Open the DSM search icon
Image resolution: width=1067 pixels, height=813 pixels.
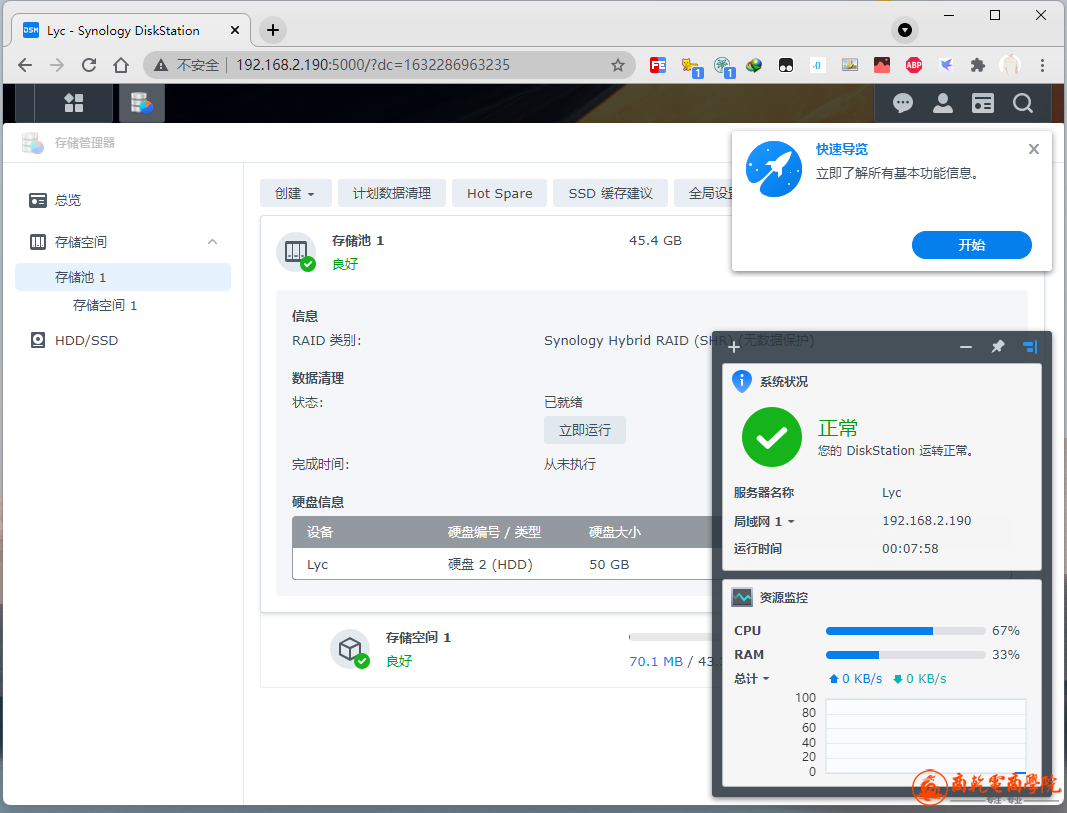(x=1023, y=103)
